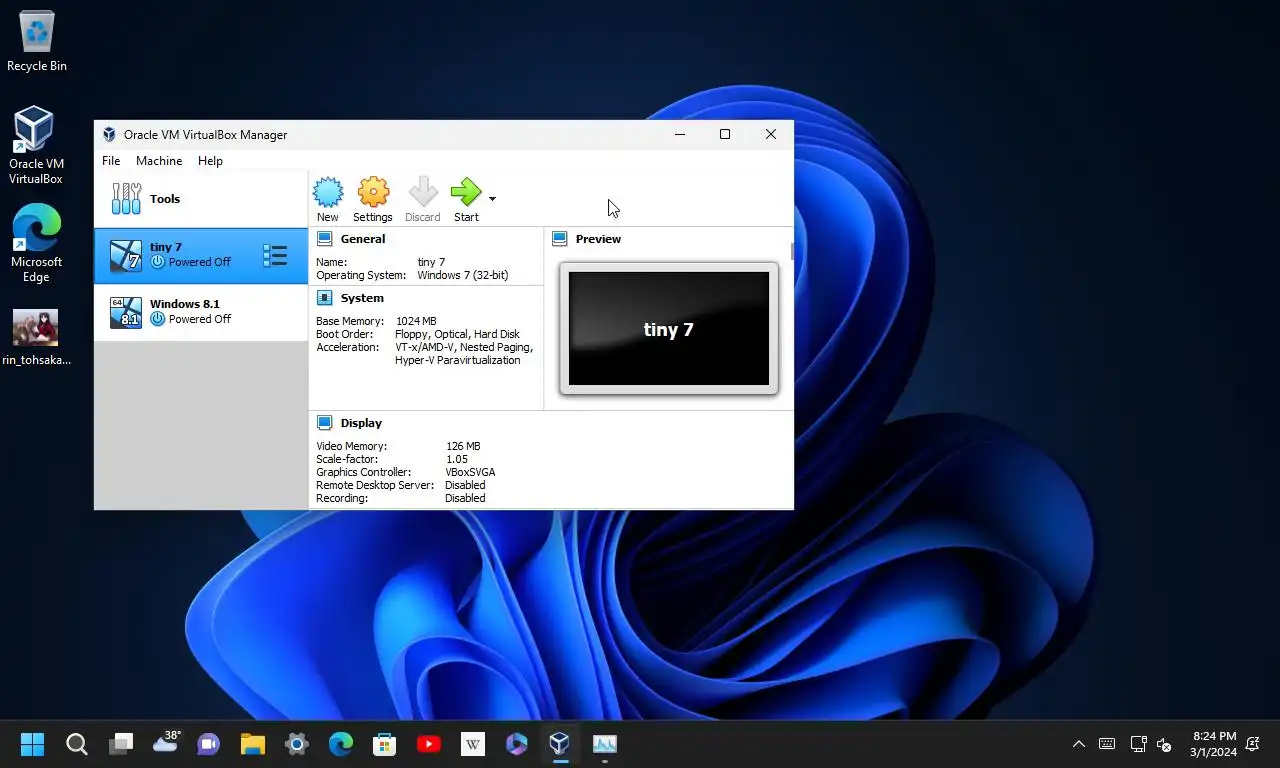The width and height of the screenshot is (1280, 768).
Task: Open the Chat camera icon on taskbar
Action: click(x=209, y=744)
